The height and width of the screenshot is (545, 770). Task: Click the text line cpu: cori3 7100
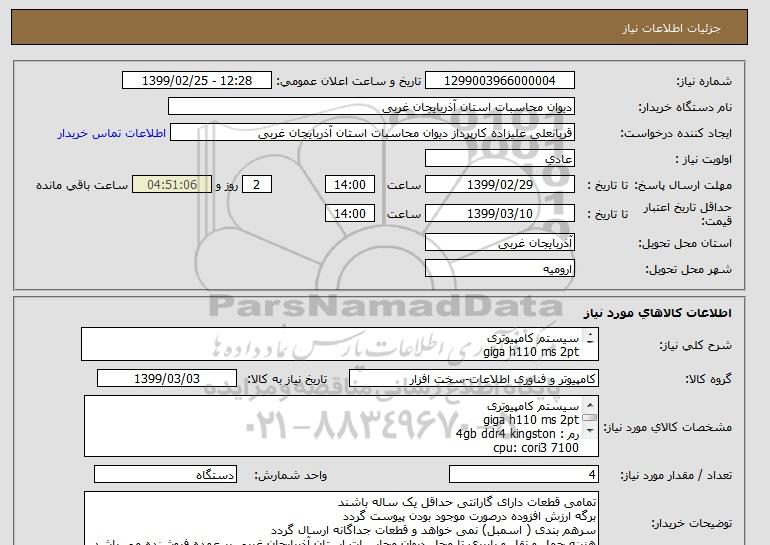(536, 448)
